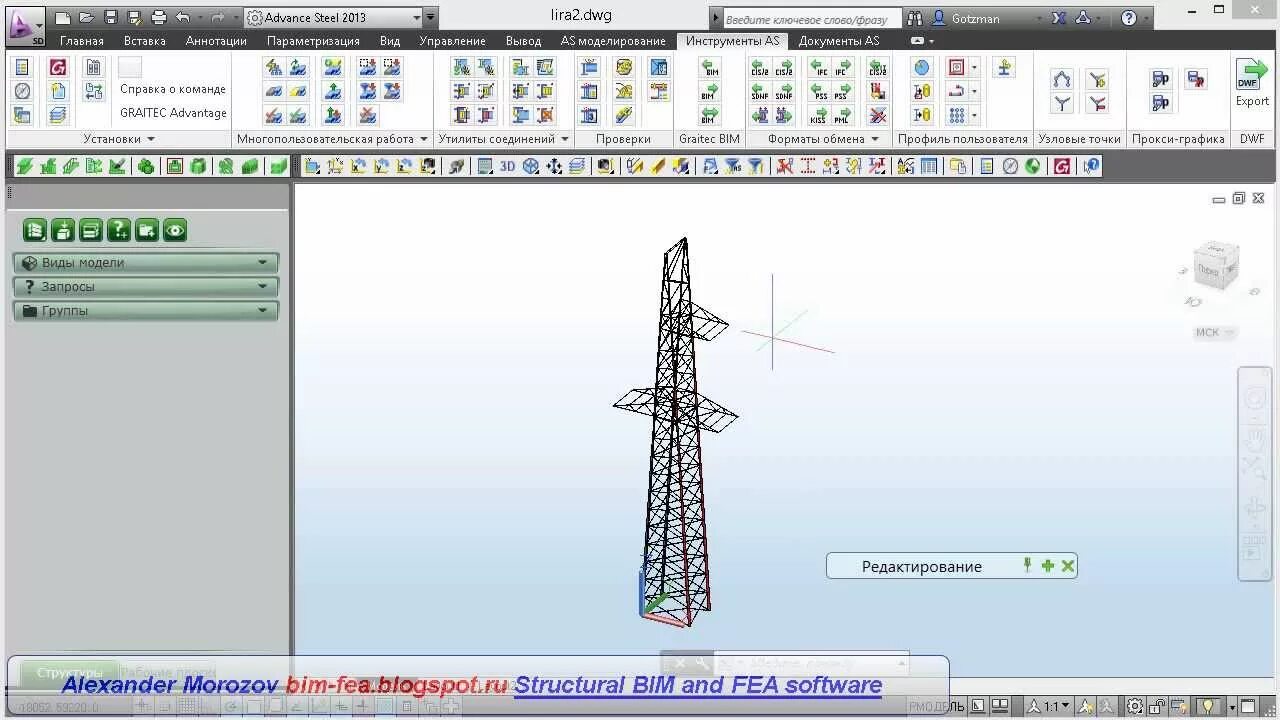The image size is (1280, 720).
Task: Click the Autodesk Exchange X icon
Action: 1059,18
